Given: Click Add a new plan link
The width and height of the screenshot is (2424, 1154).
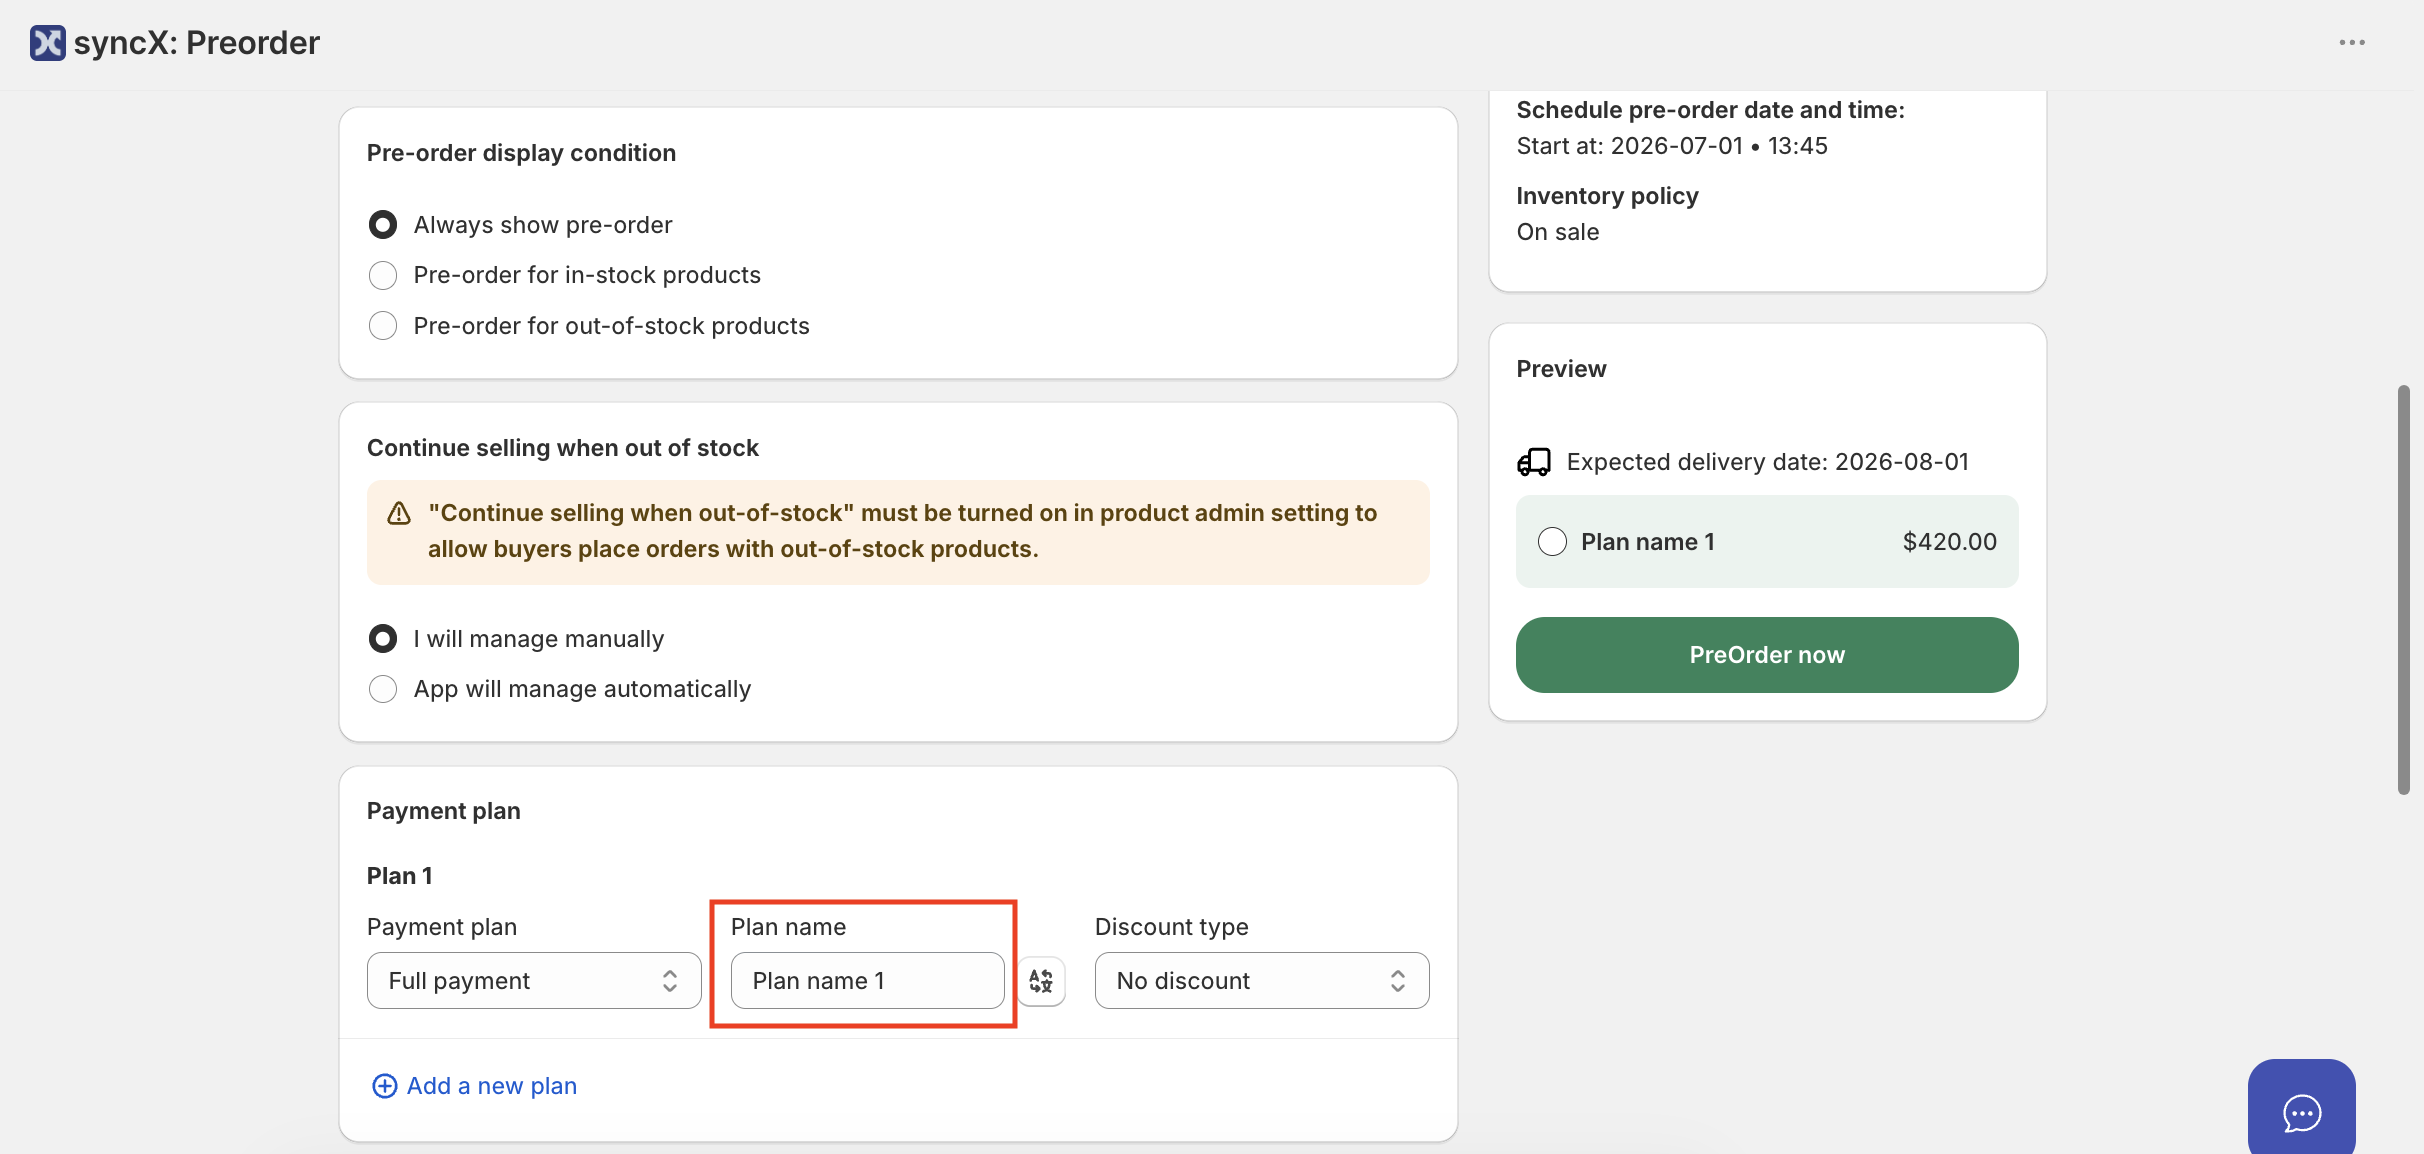Looking at the screenshot, I should point(474,1086).
